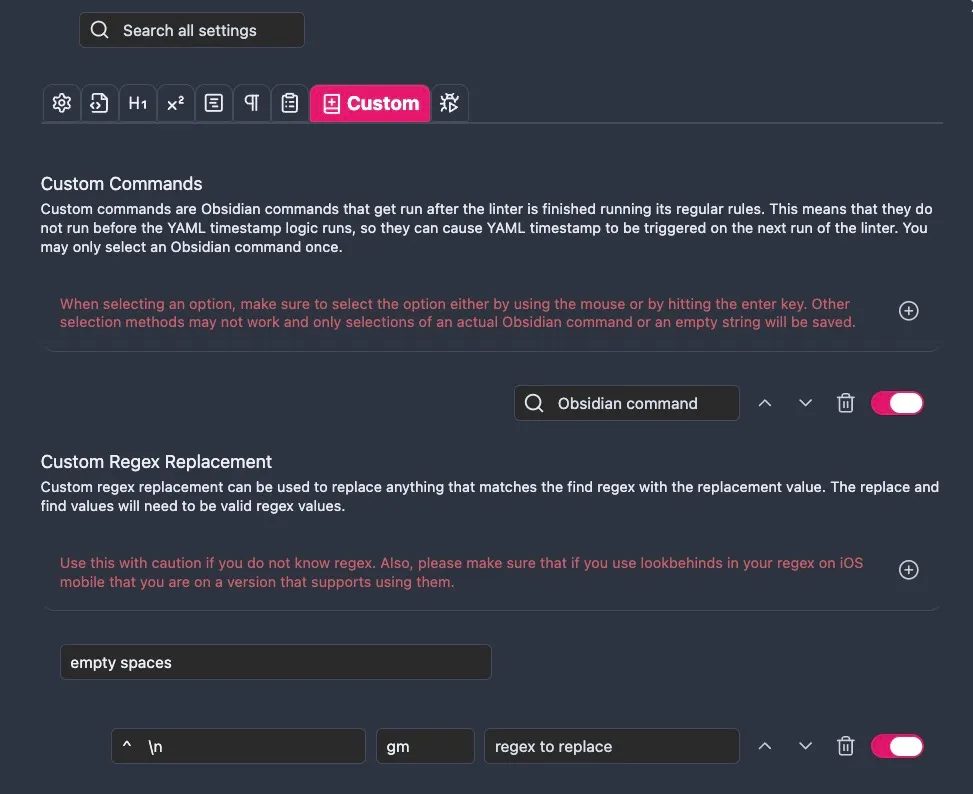Select the Spacing tab pilcrow icon
The width and height of the screenshot is (973, 794).
[251, 102]
